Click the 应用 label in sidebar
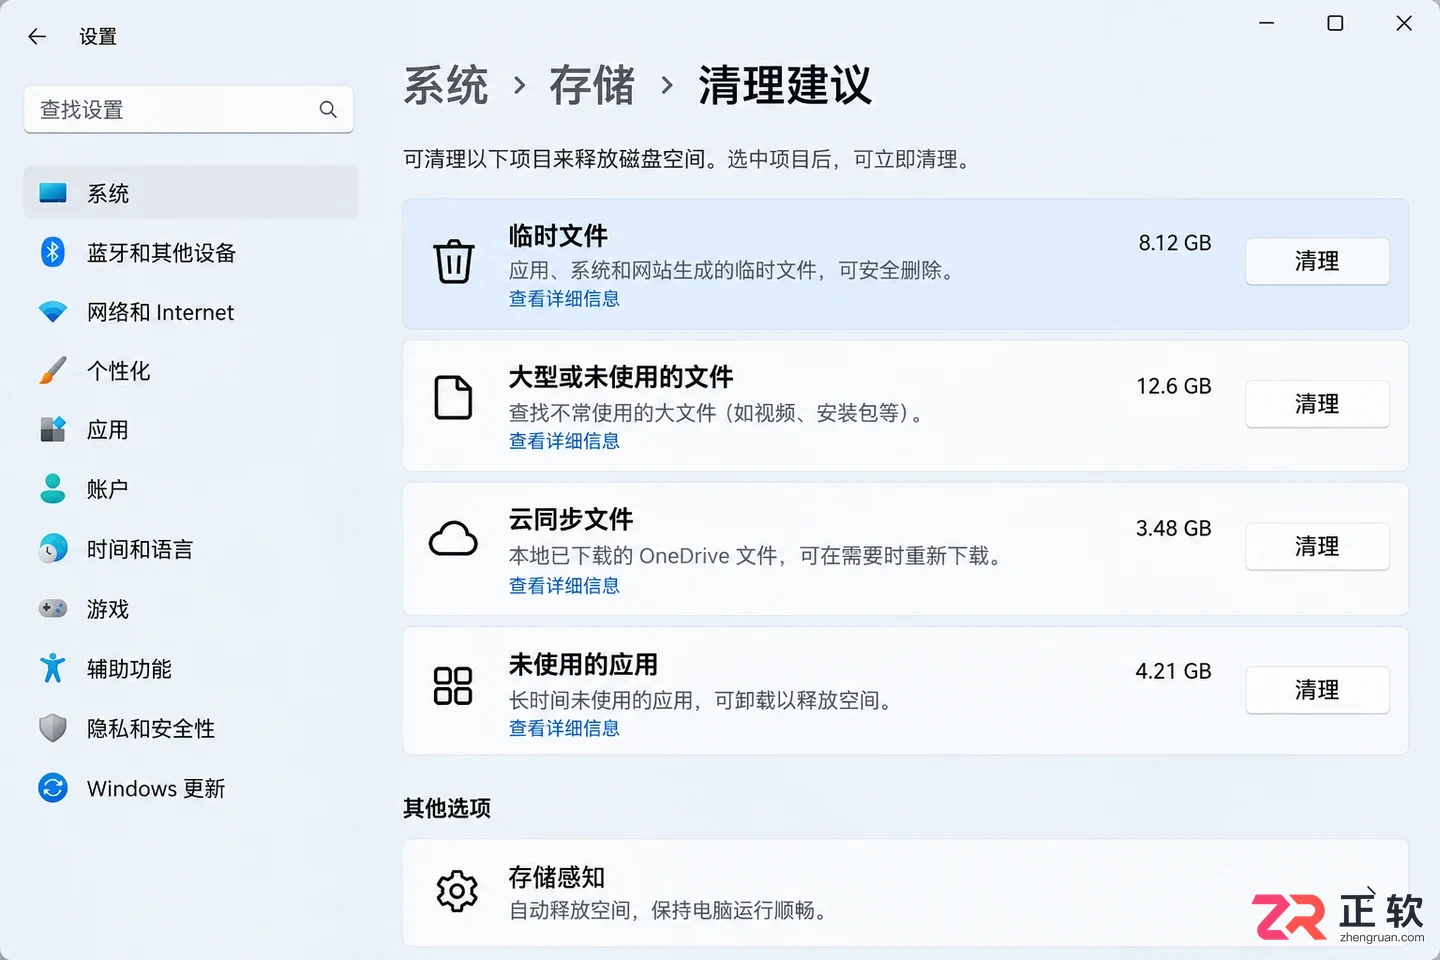 pyautogui.click(x=108, y=430)
